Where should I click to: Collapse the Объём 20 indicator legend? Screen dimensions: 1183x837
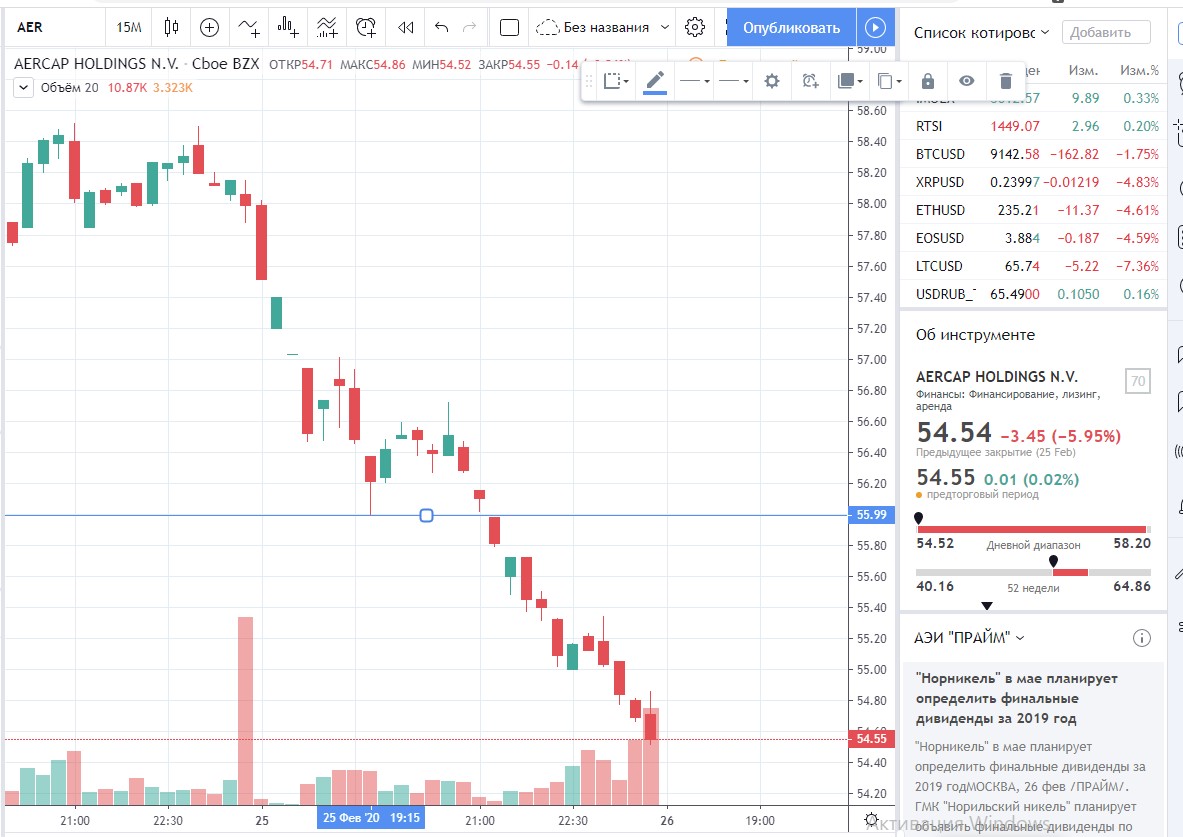(x=23, y=88)
